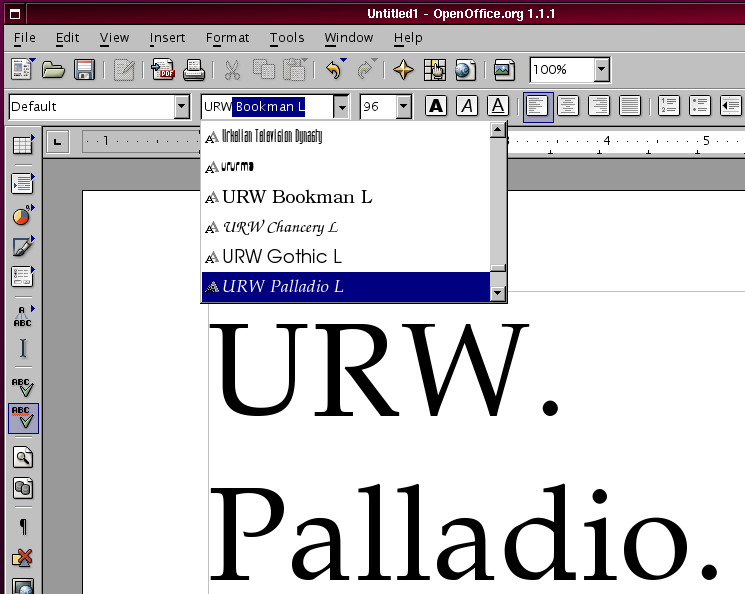Click the New document icon
The height and width of the screenshot is (594, 745).
point(22,69)
